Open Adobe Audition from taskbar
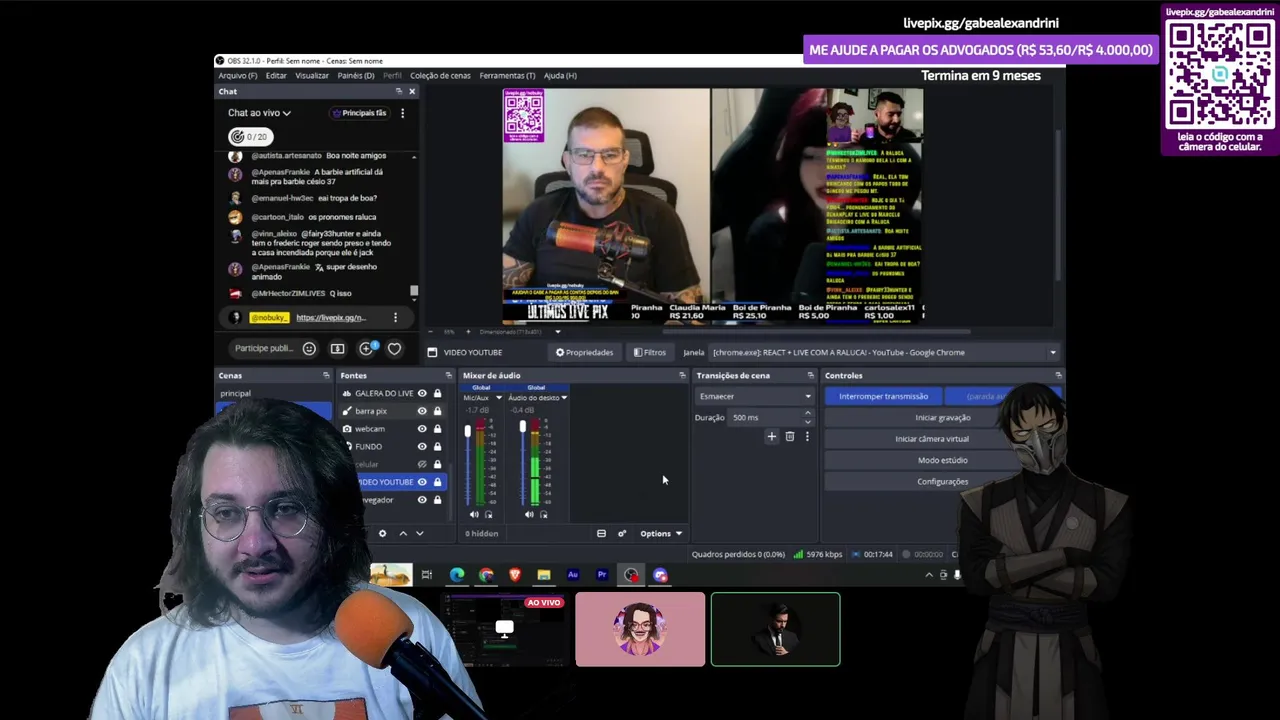Viewport: 1280px width, 720px height. 573,575
